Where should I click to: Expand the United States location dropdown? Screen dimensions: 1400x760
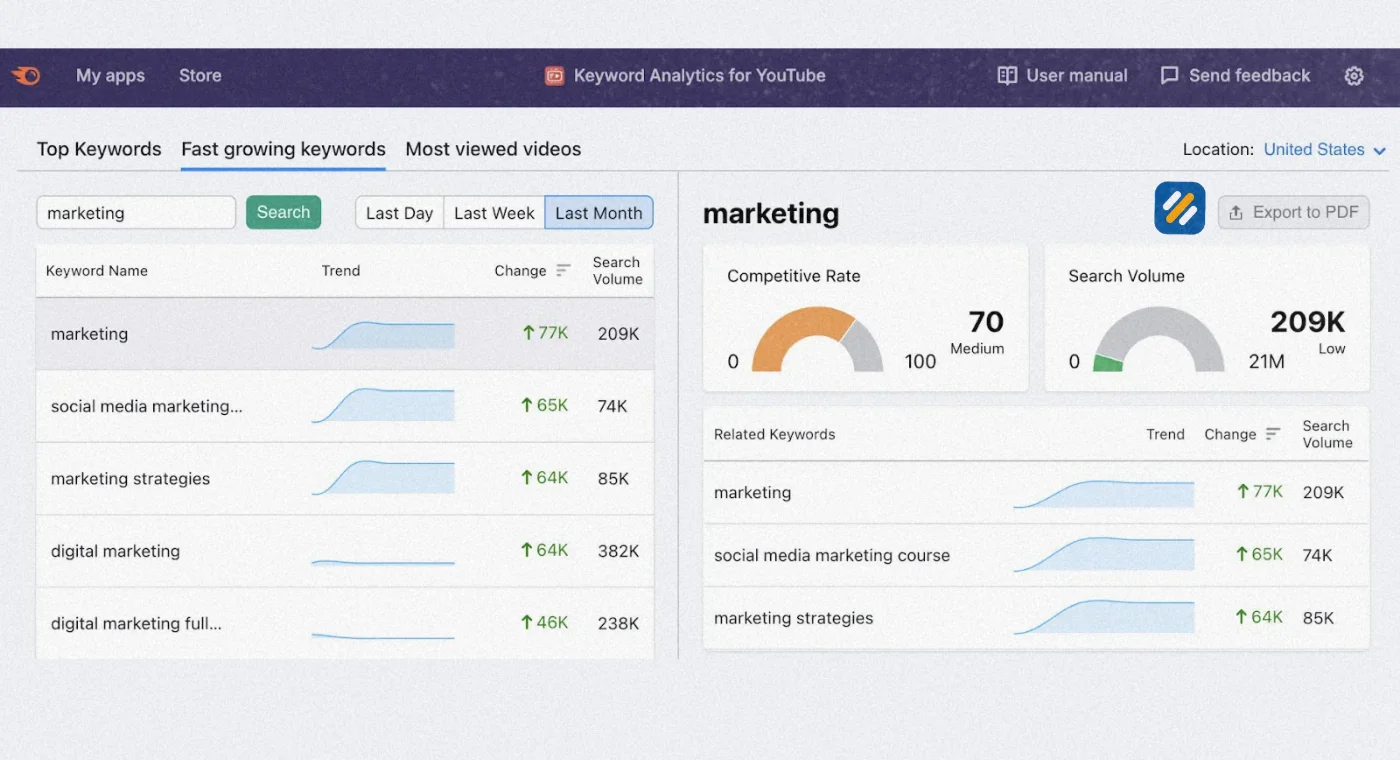[1324, 149]
